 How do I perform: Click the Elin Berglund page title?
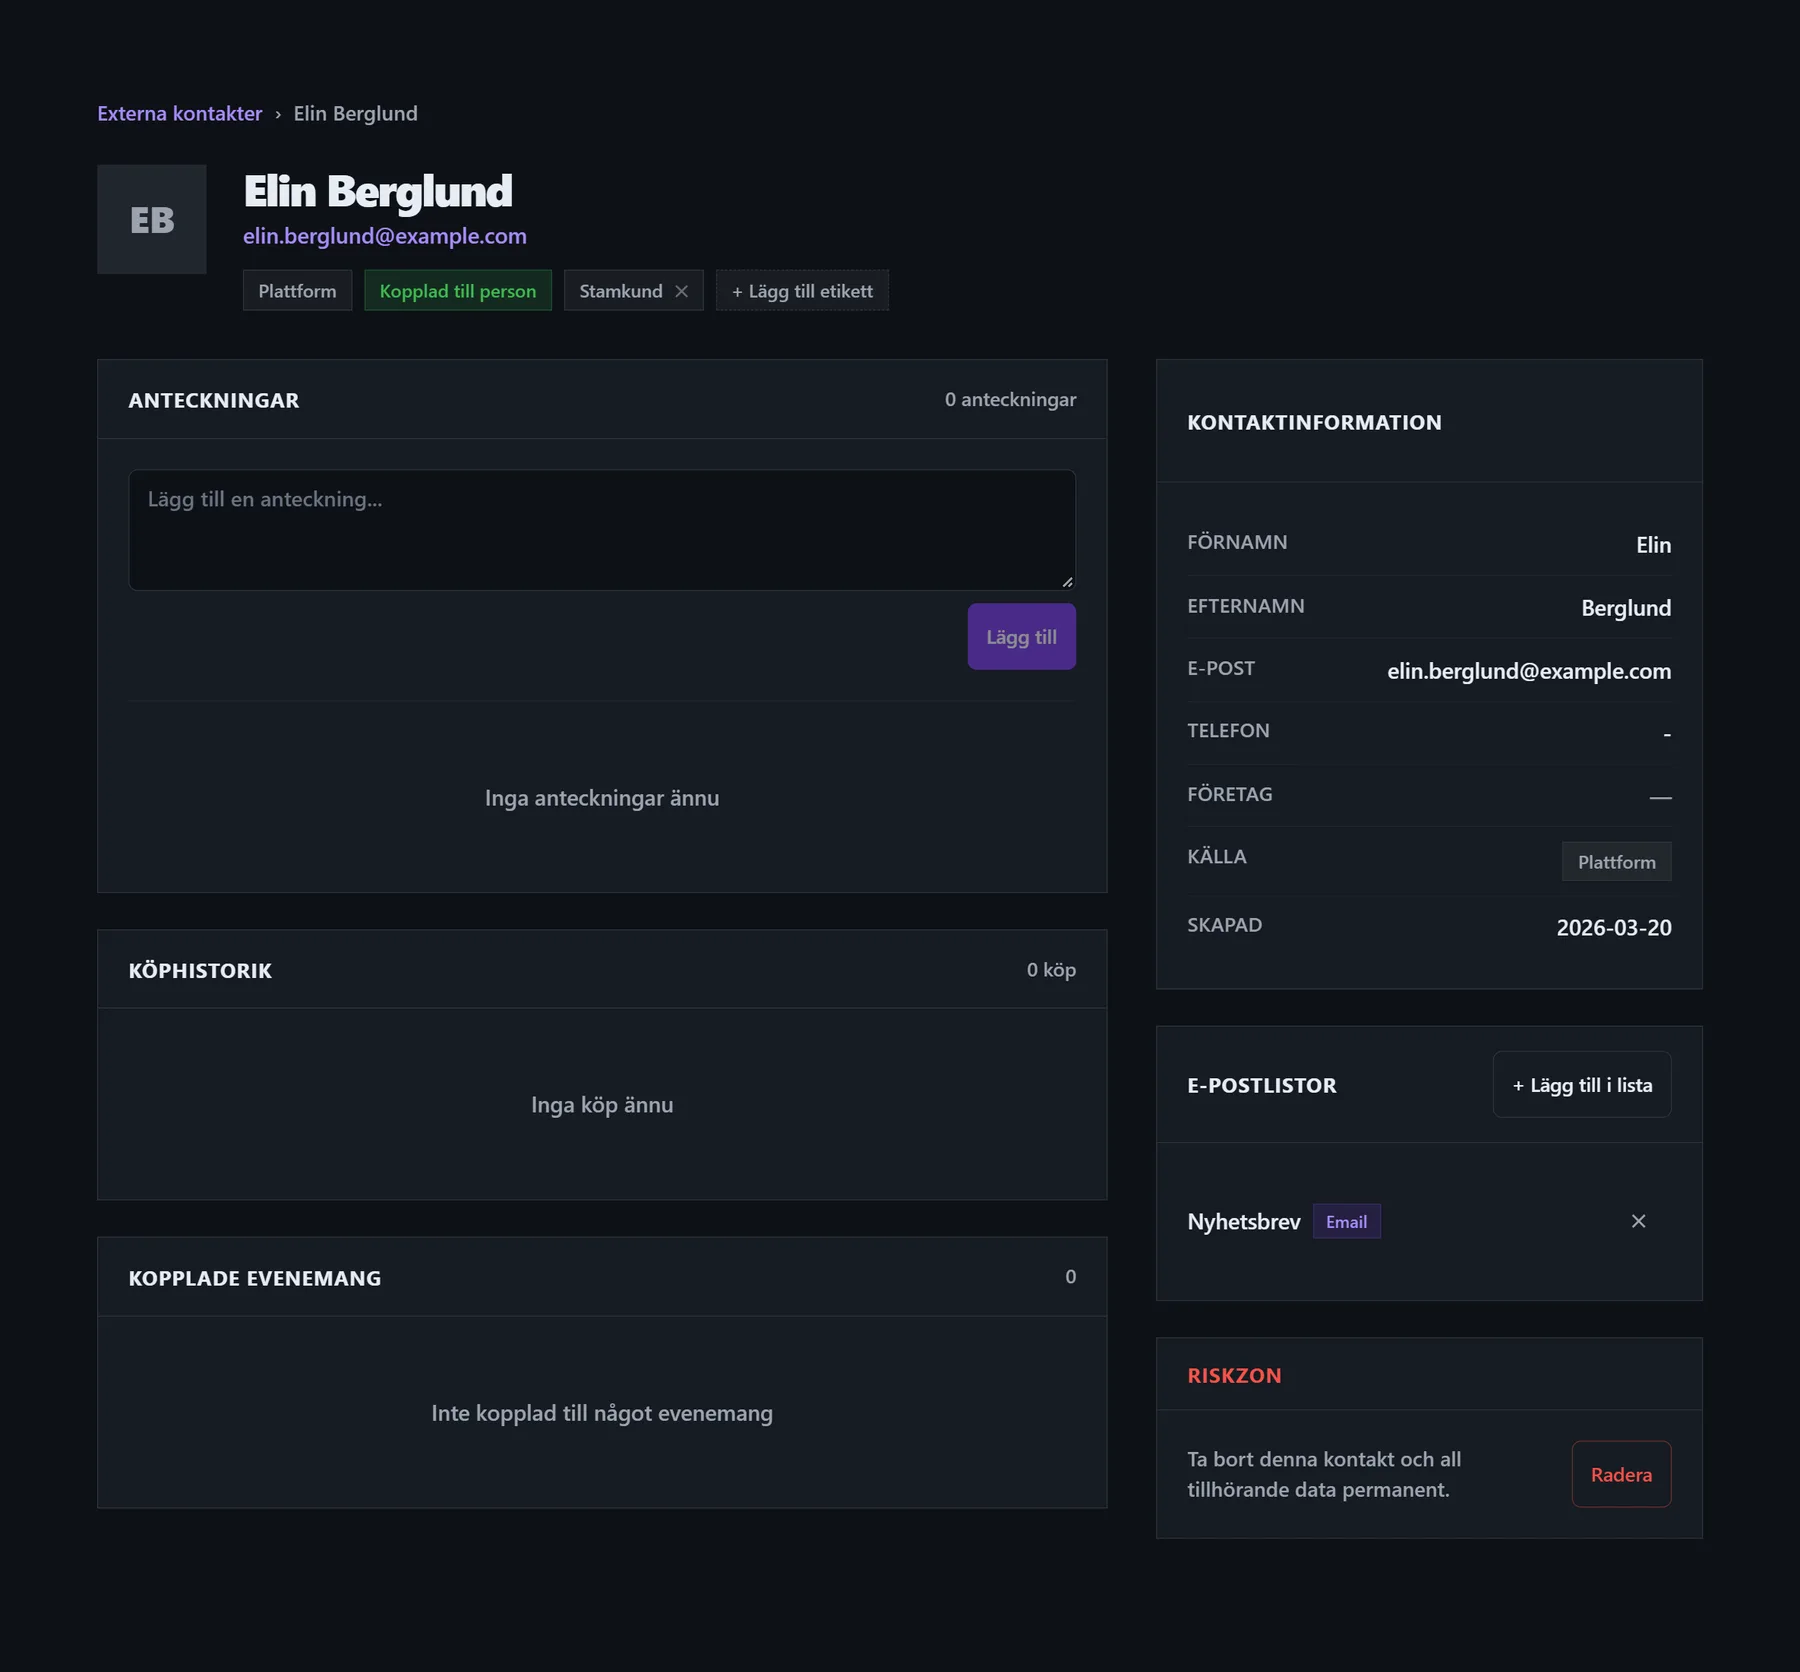(x=378, y=191)
